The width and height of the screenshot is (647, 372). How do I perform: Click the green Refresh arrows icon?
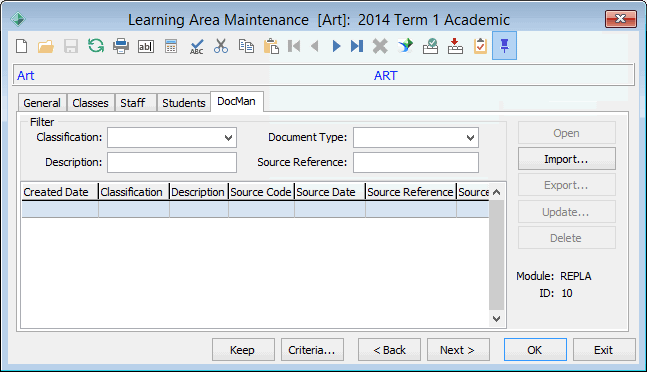(x=96, y=46)
